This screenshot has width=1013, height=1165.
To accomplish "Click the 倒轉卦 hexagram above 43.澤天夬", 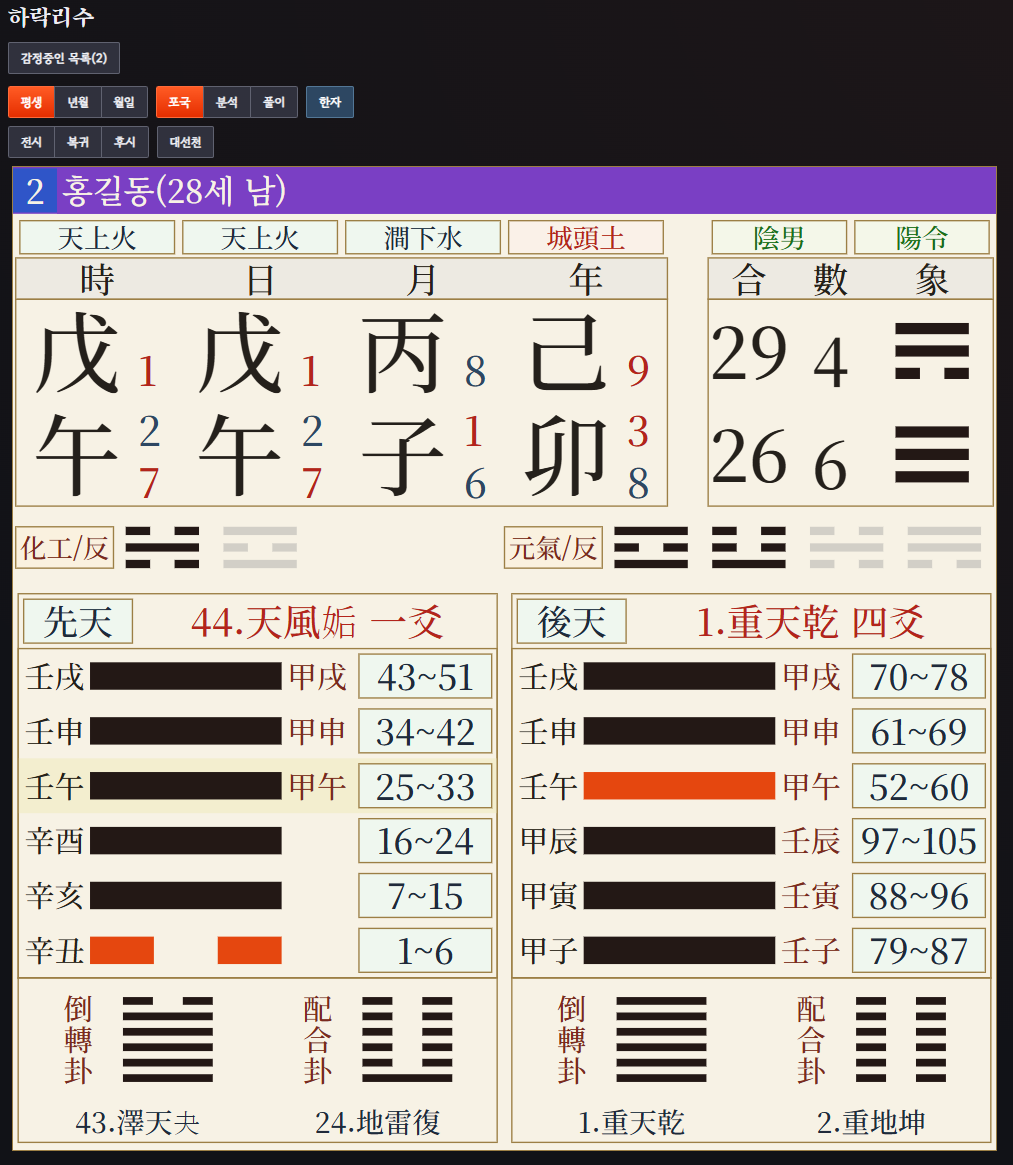I will pyautogui.click(x=168, y=1039).
